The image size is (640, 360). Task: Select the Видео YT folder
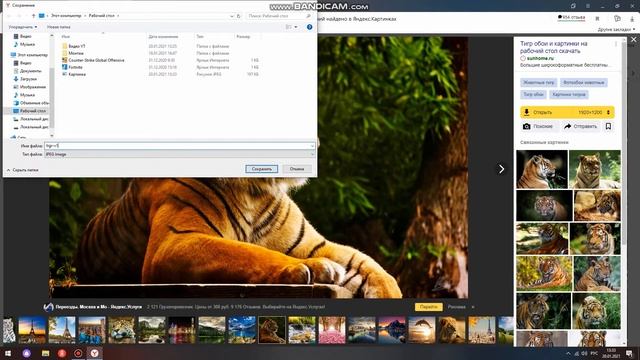point(77,46)
